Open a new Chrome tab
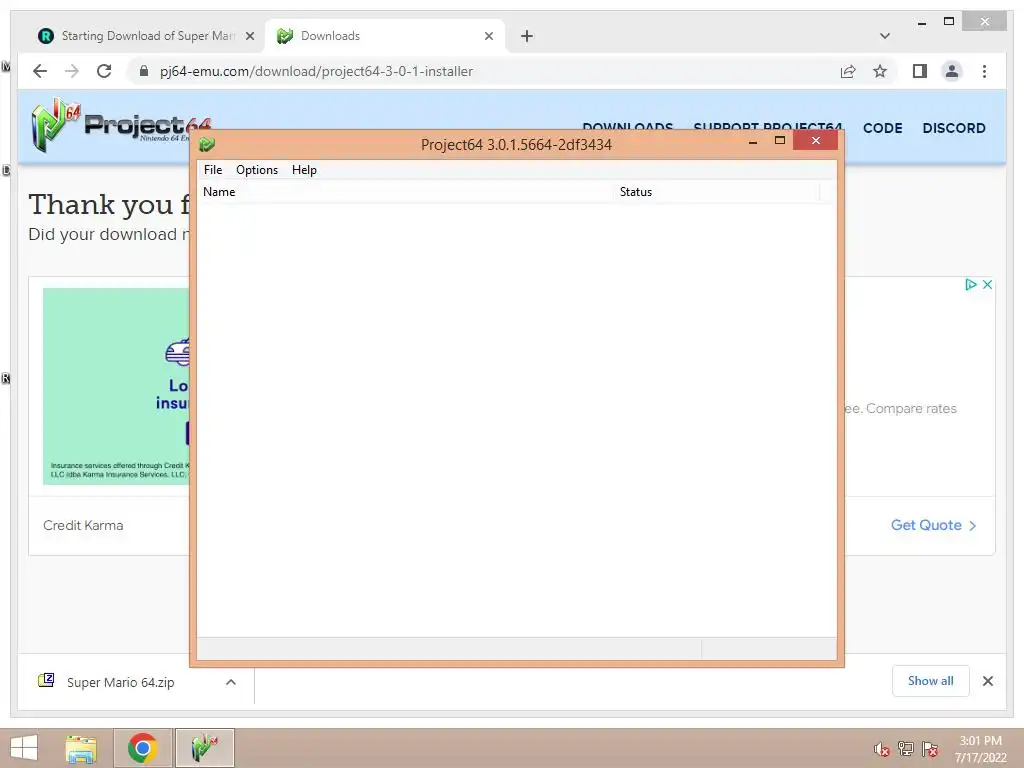 coord(527,36)
